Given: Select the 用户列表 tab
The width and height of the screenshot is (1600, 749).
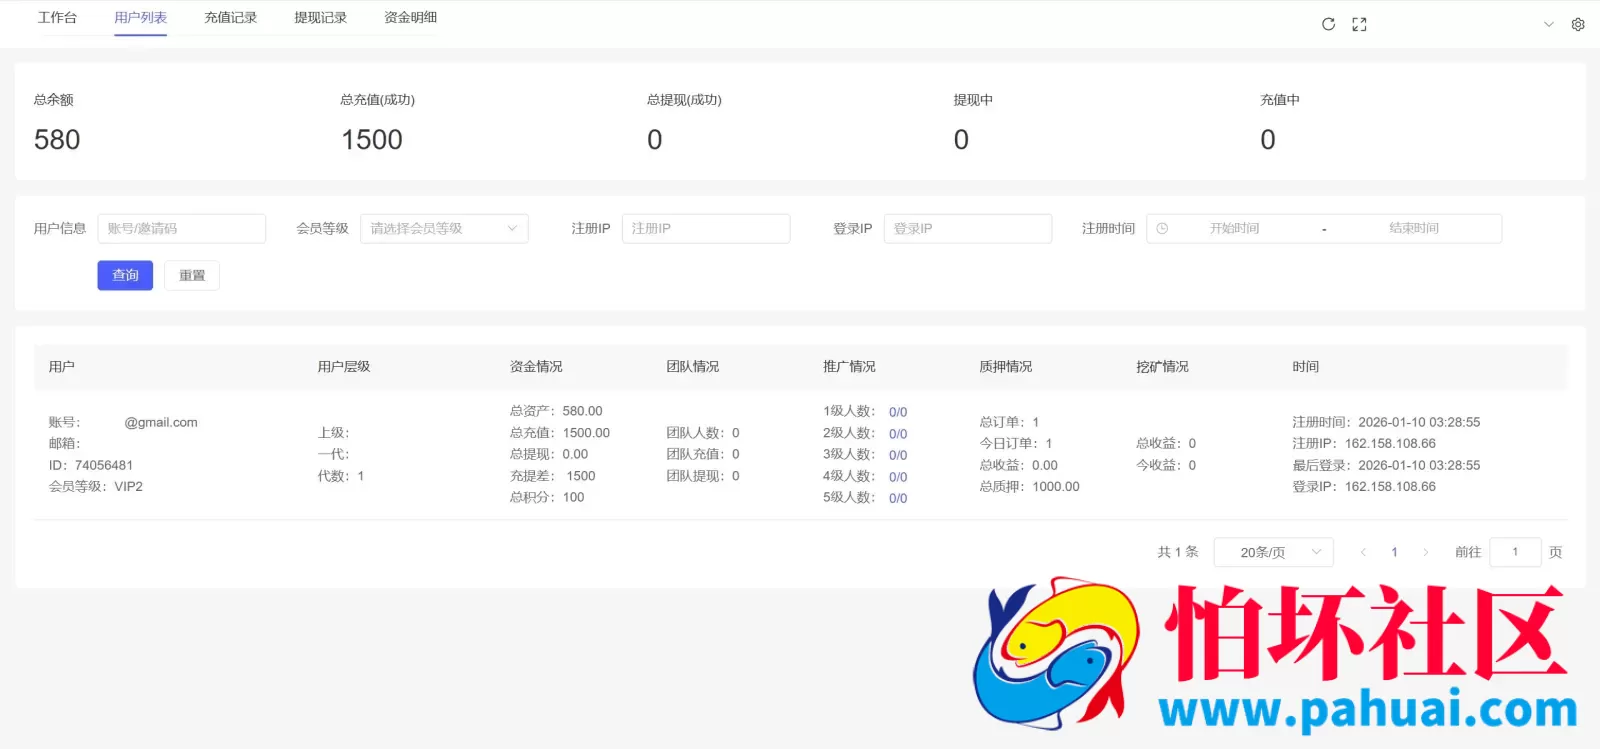Looking at the screenshot, I should [x=140, y=18].
